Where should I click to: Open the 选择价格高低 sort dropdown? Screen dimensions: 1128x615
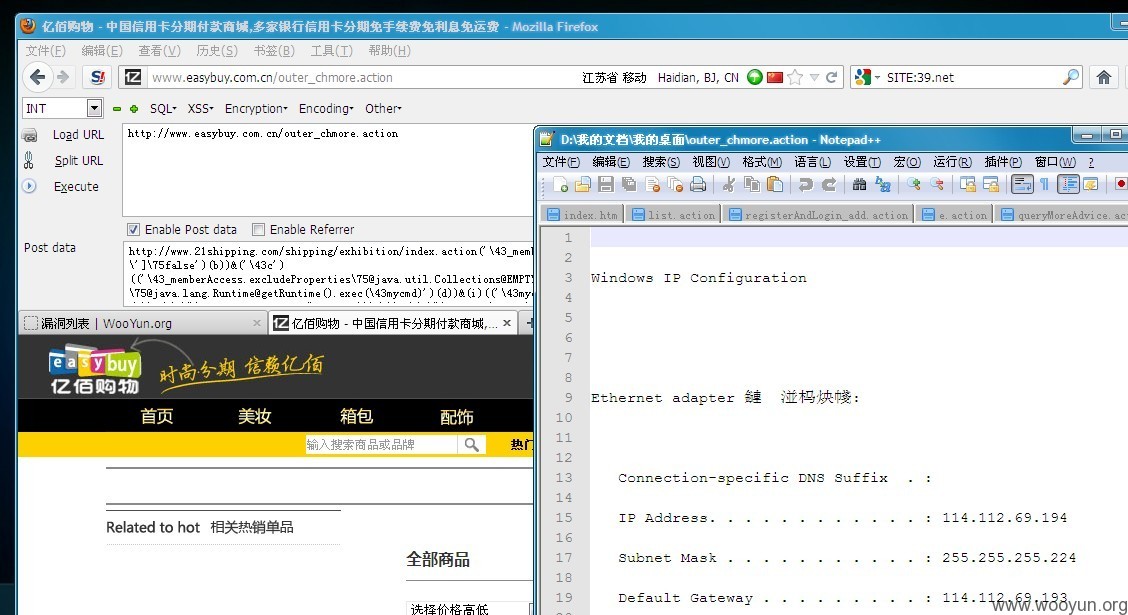coord(470,609)
